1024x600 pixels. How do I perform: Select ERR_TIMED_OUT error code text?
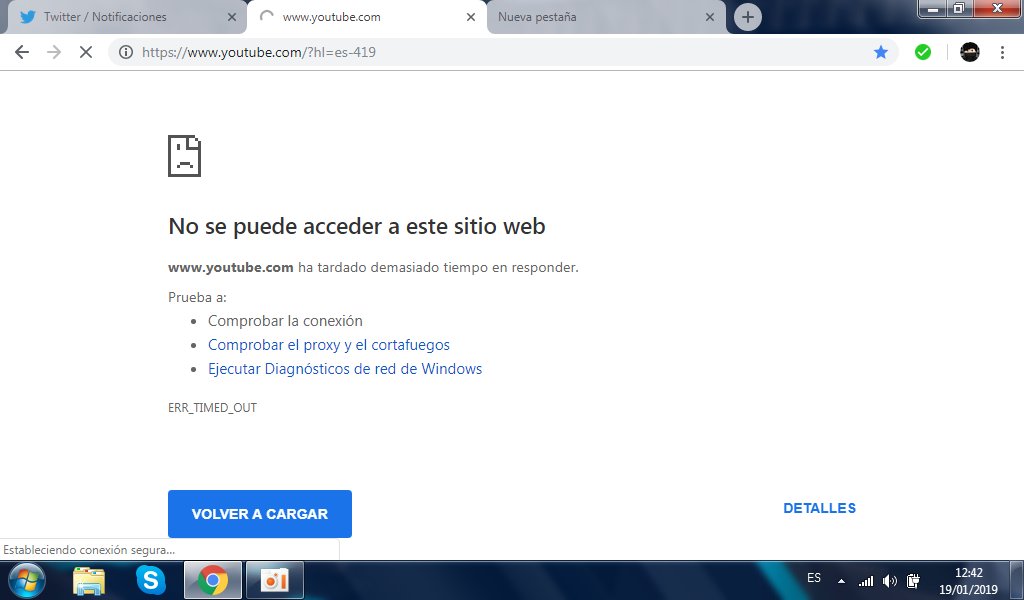pos(212,407)
